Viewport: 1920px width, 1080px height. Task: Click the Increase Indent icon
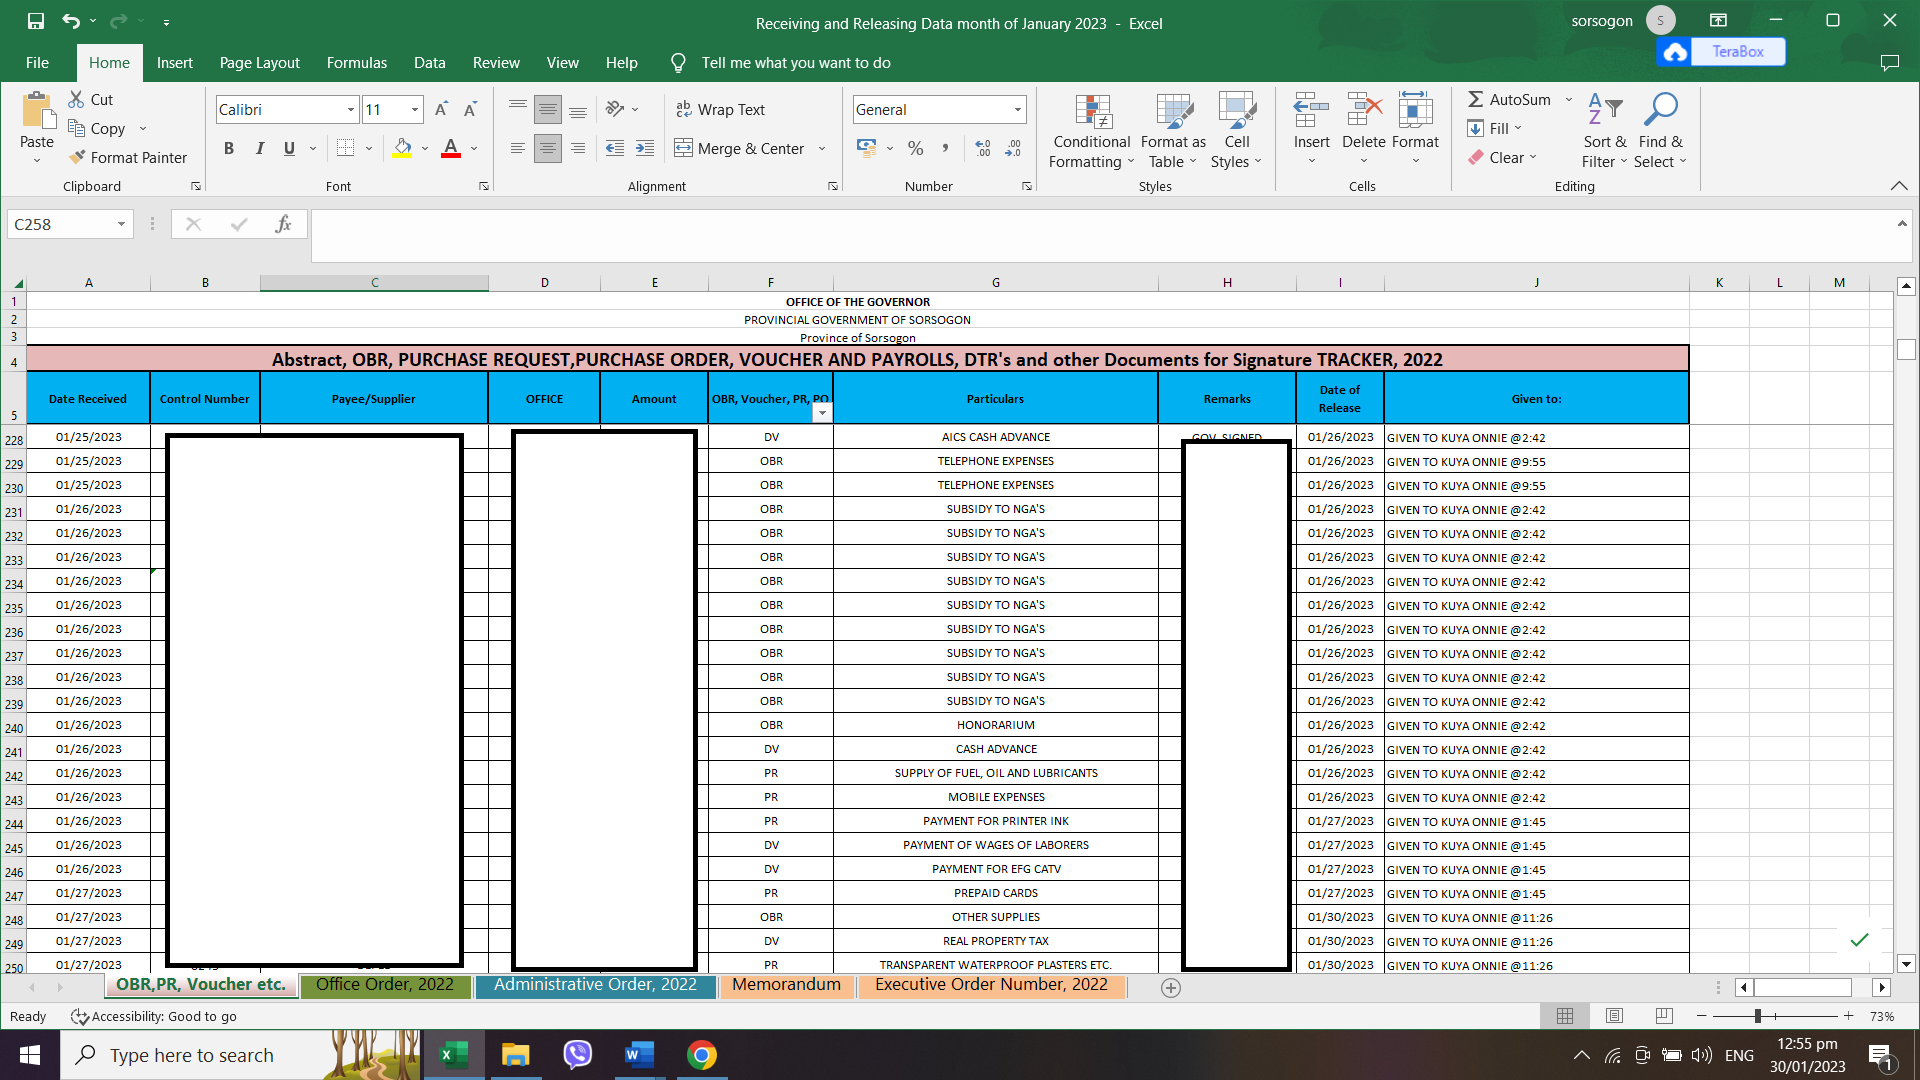tap(645, 148)
